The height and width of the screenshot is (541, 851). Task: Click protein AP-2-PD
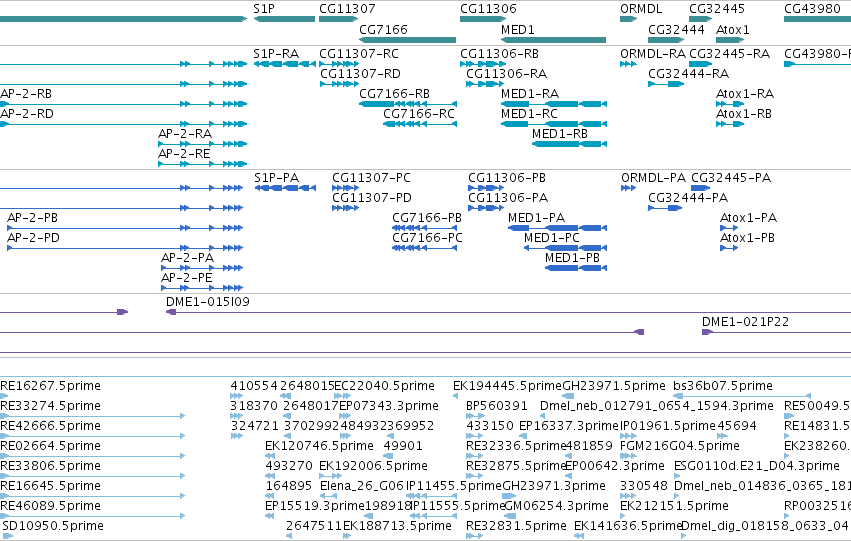click(x=33, y=238)
